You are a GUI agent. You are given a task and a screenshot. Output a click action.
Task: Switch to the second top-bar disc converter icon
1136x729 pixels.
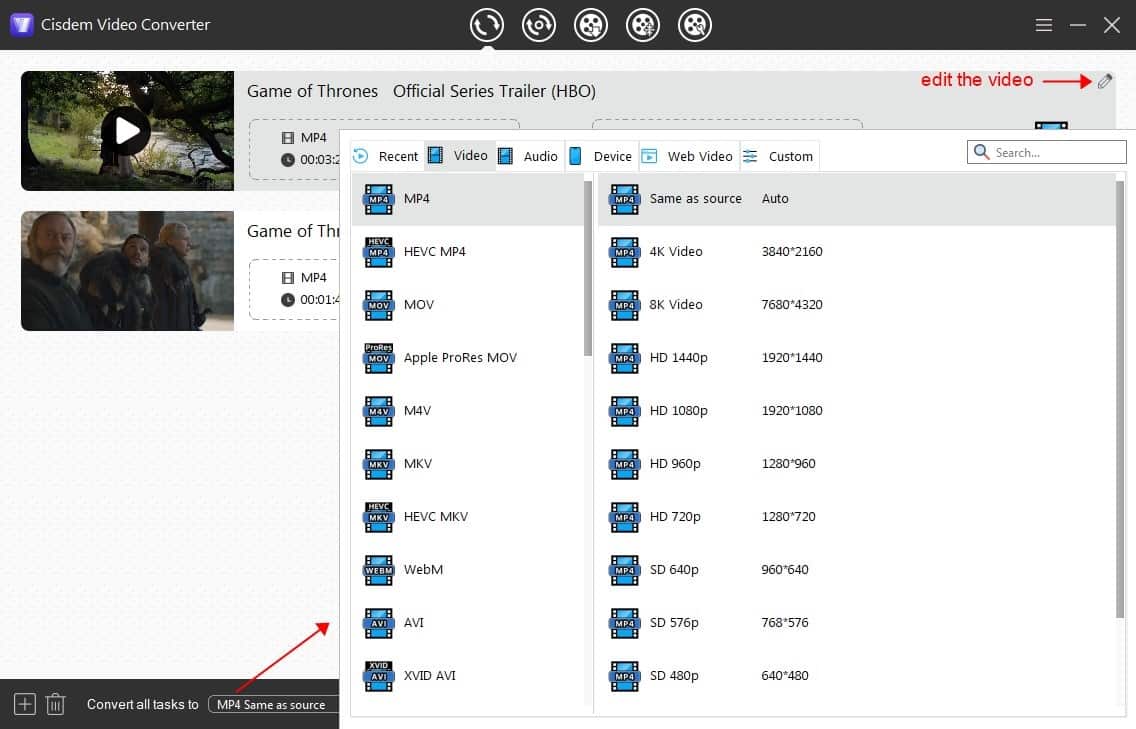[539, 25]
